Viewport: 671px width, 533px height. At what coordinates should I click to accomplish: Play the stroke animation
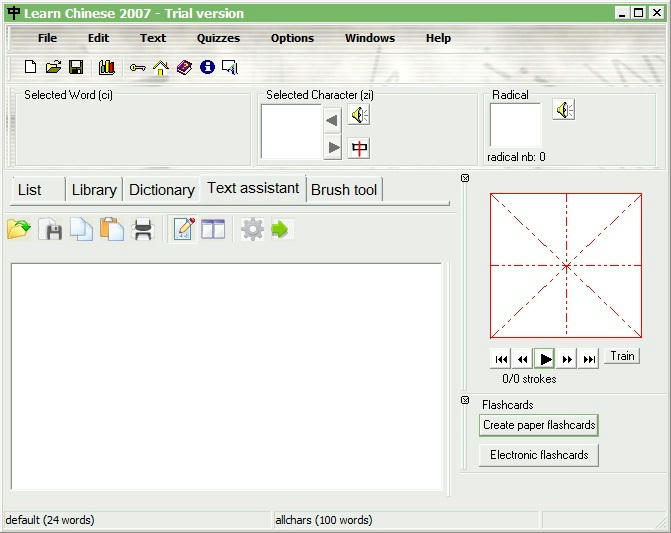click(545, 359)
